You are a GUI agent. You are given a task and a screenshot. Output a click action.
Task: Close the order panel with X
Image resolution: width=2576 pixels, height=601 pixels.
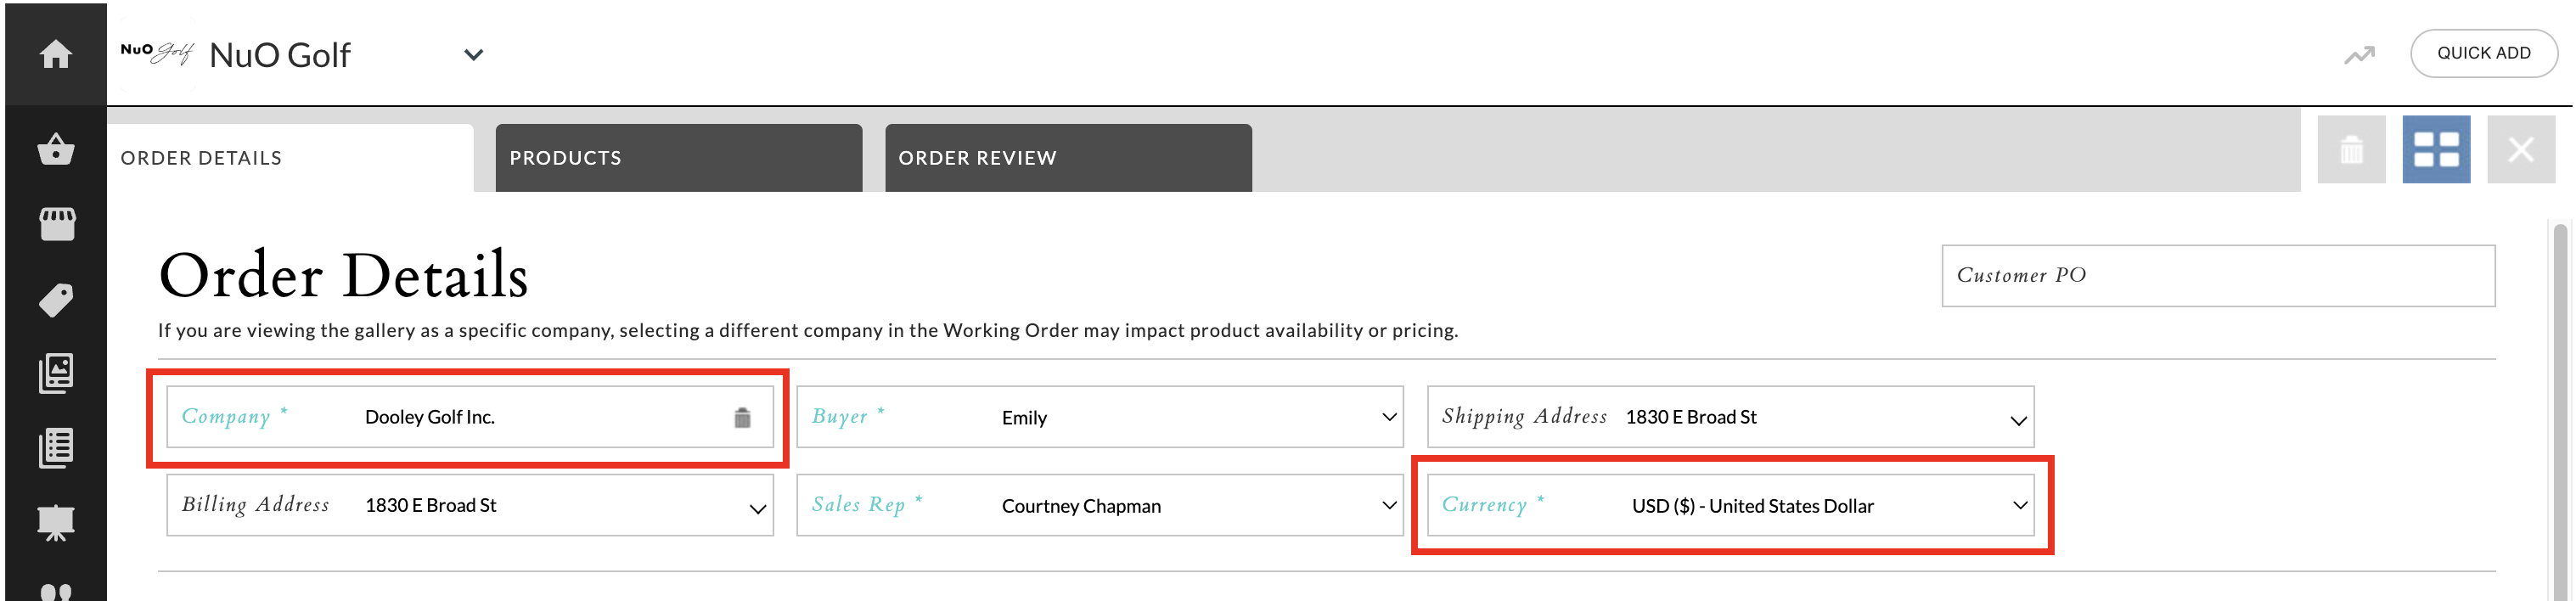tap(2521, 150)
